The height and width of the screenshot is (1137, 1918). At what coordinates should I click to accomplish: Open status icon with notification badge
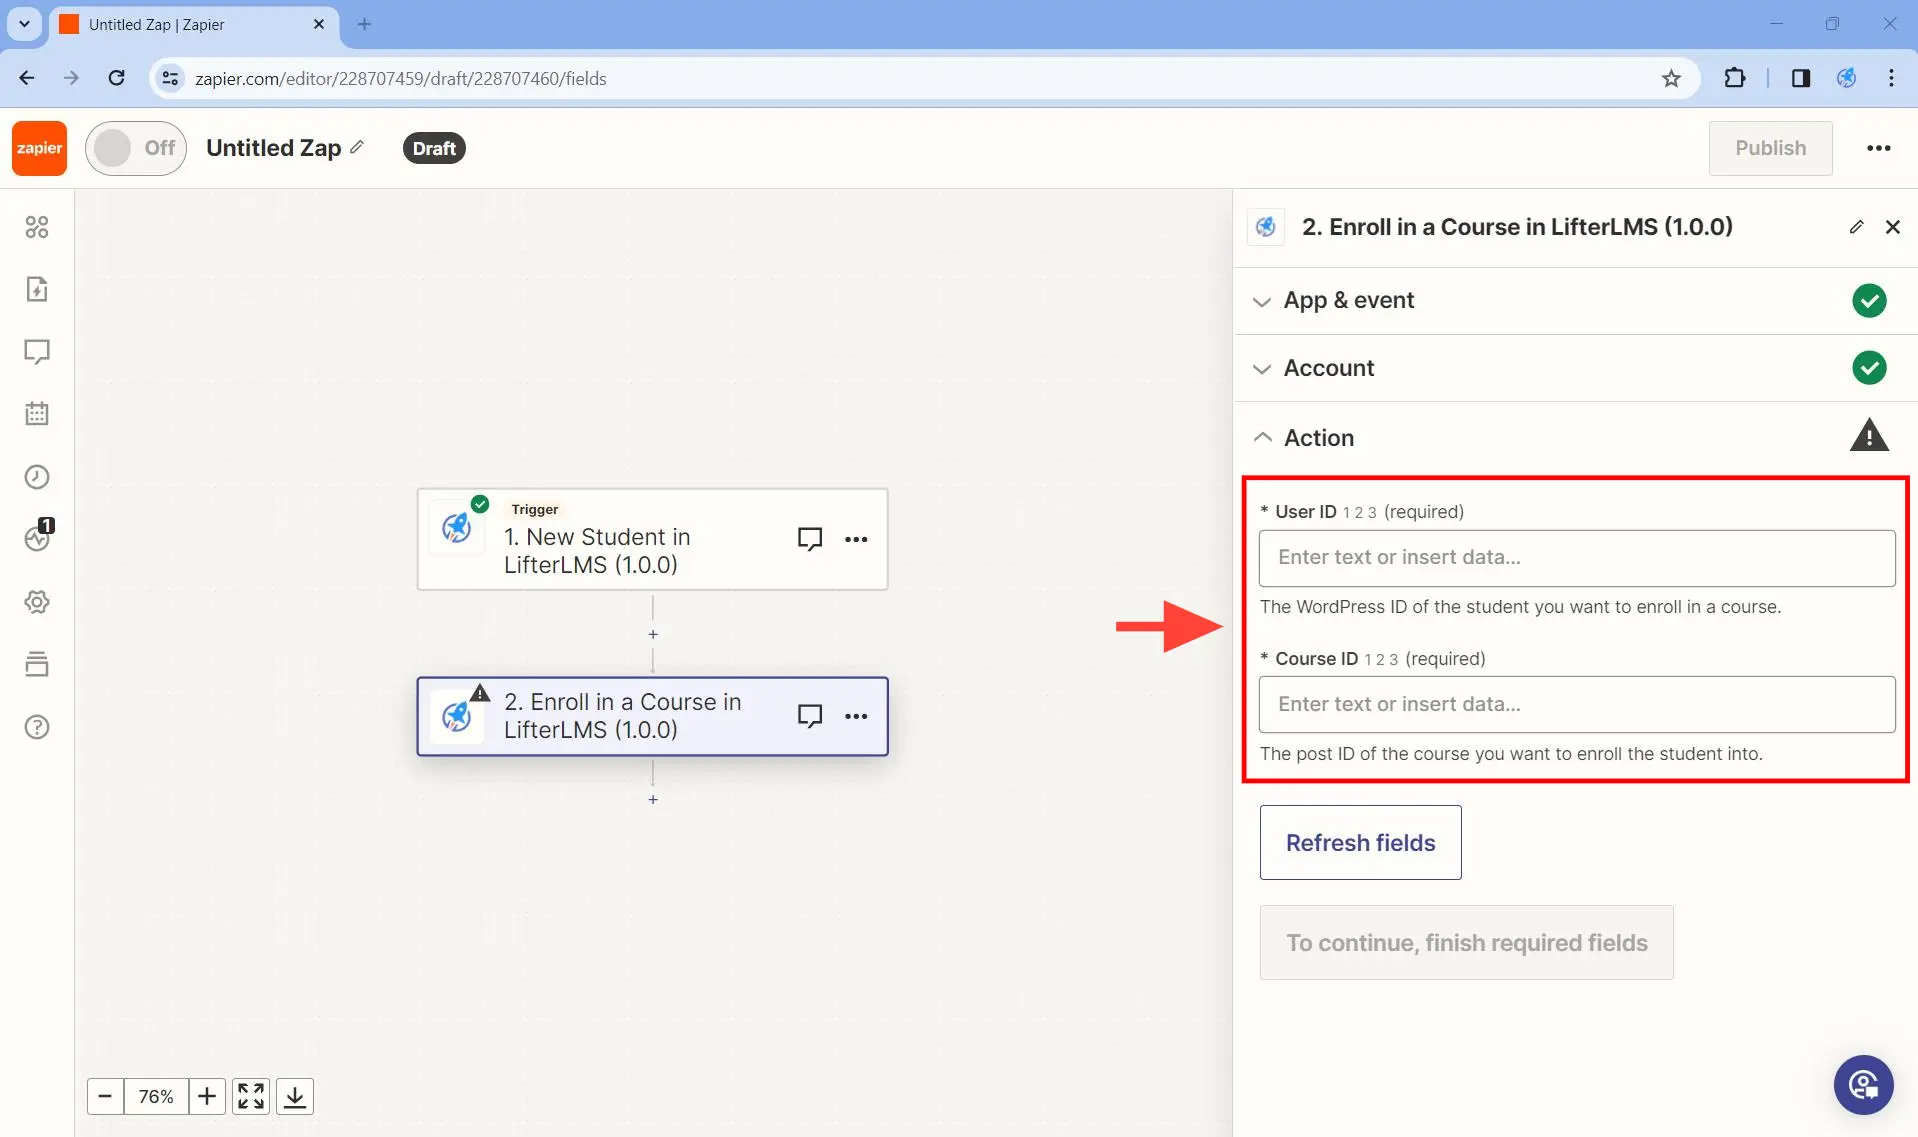coord(37,538)
